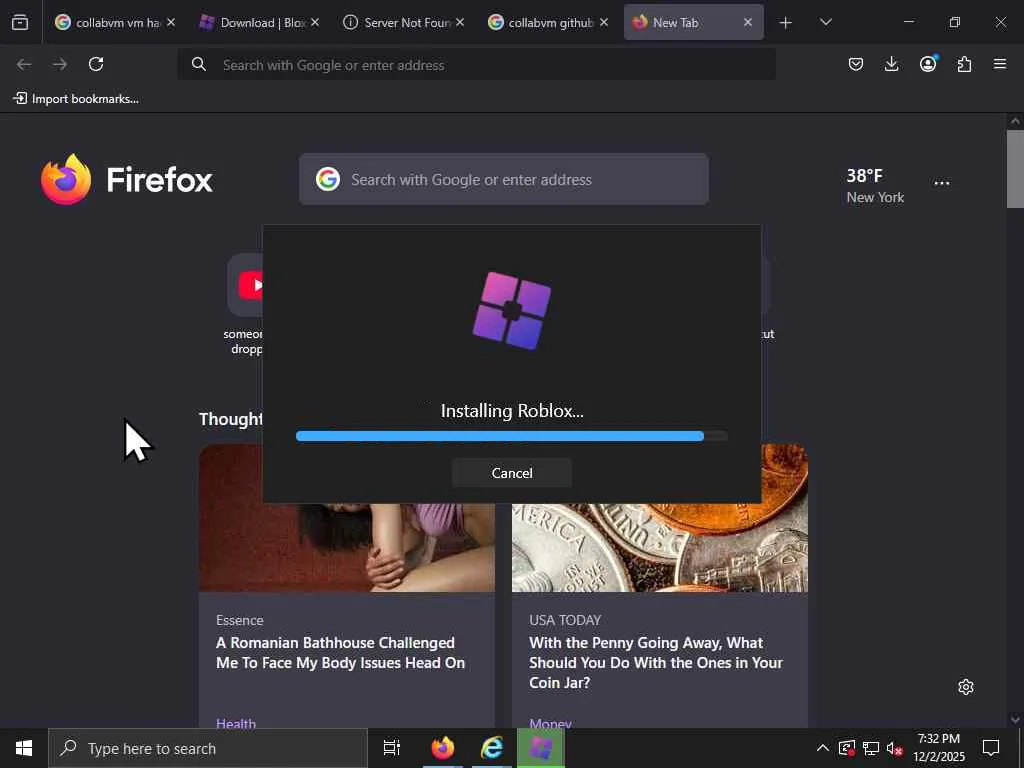Image resolution: width=1024 pixels, height=768 pixels.
Task: Expand the list all tabs dropdown
Action: pyautogui.click(x=825, y=22)
